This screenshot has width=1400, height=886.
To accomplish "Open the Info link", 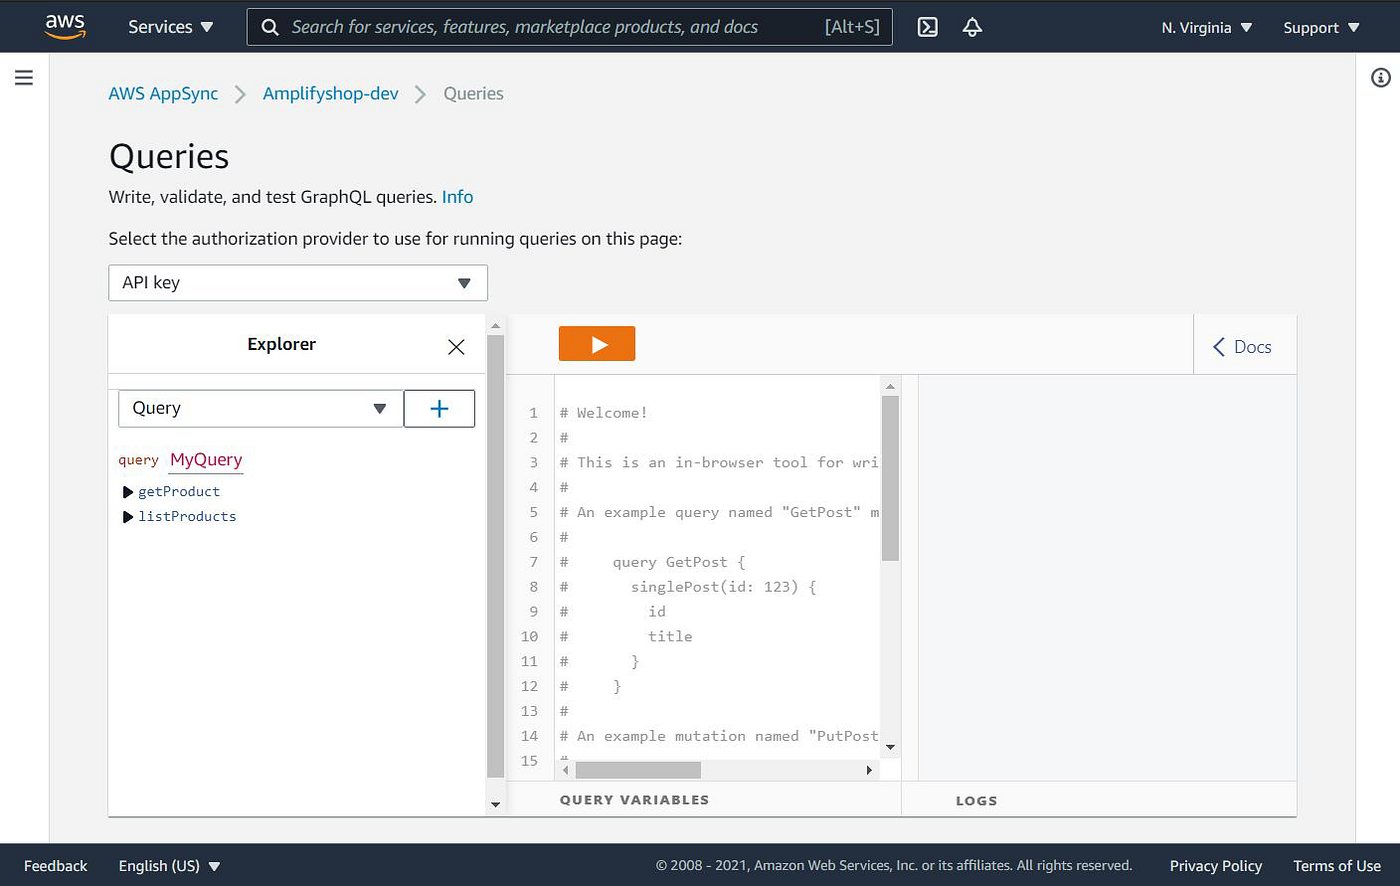I will click(x=457, y=197).
